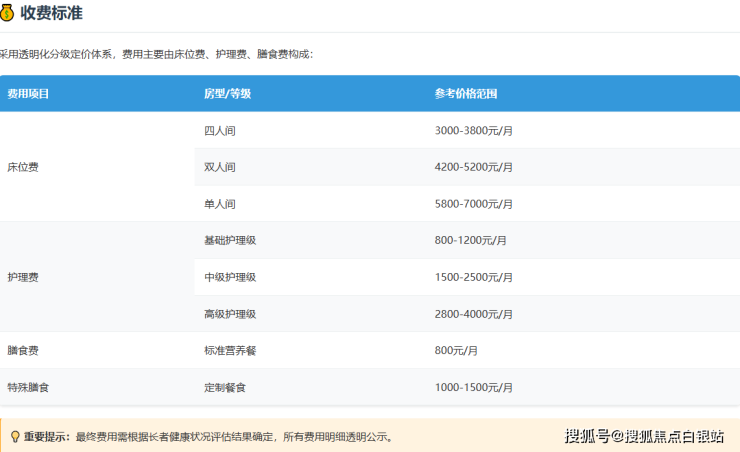The height and width of the screenshot is (452, 740).
Task: Click the lightbulb icon before 重要提示
Action: (x=14, y=437)
